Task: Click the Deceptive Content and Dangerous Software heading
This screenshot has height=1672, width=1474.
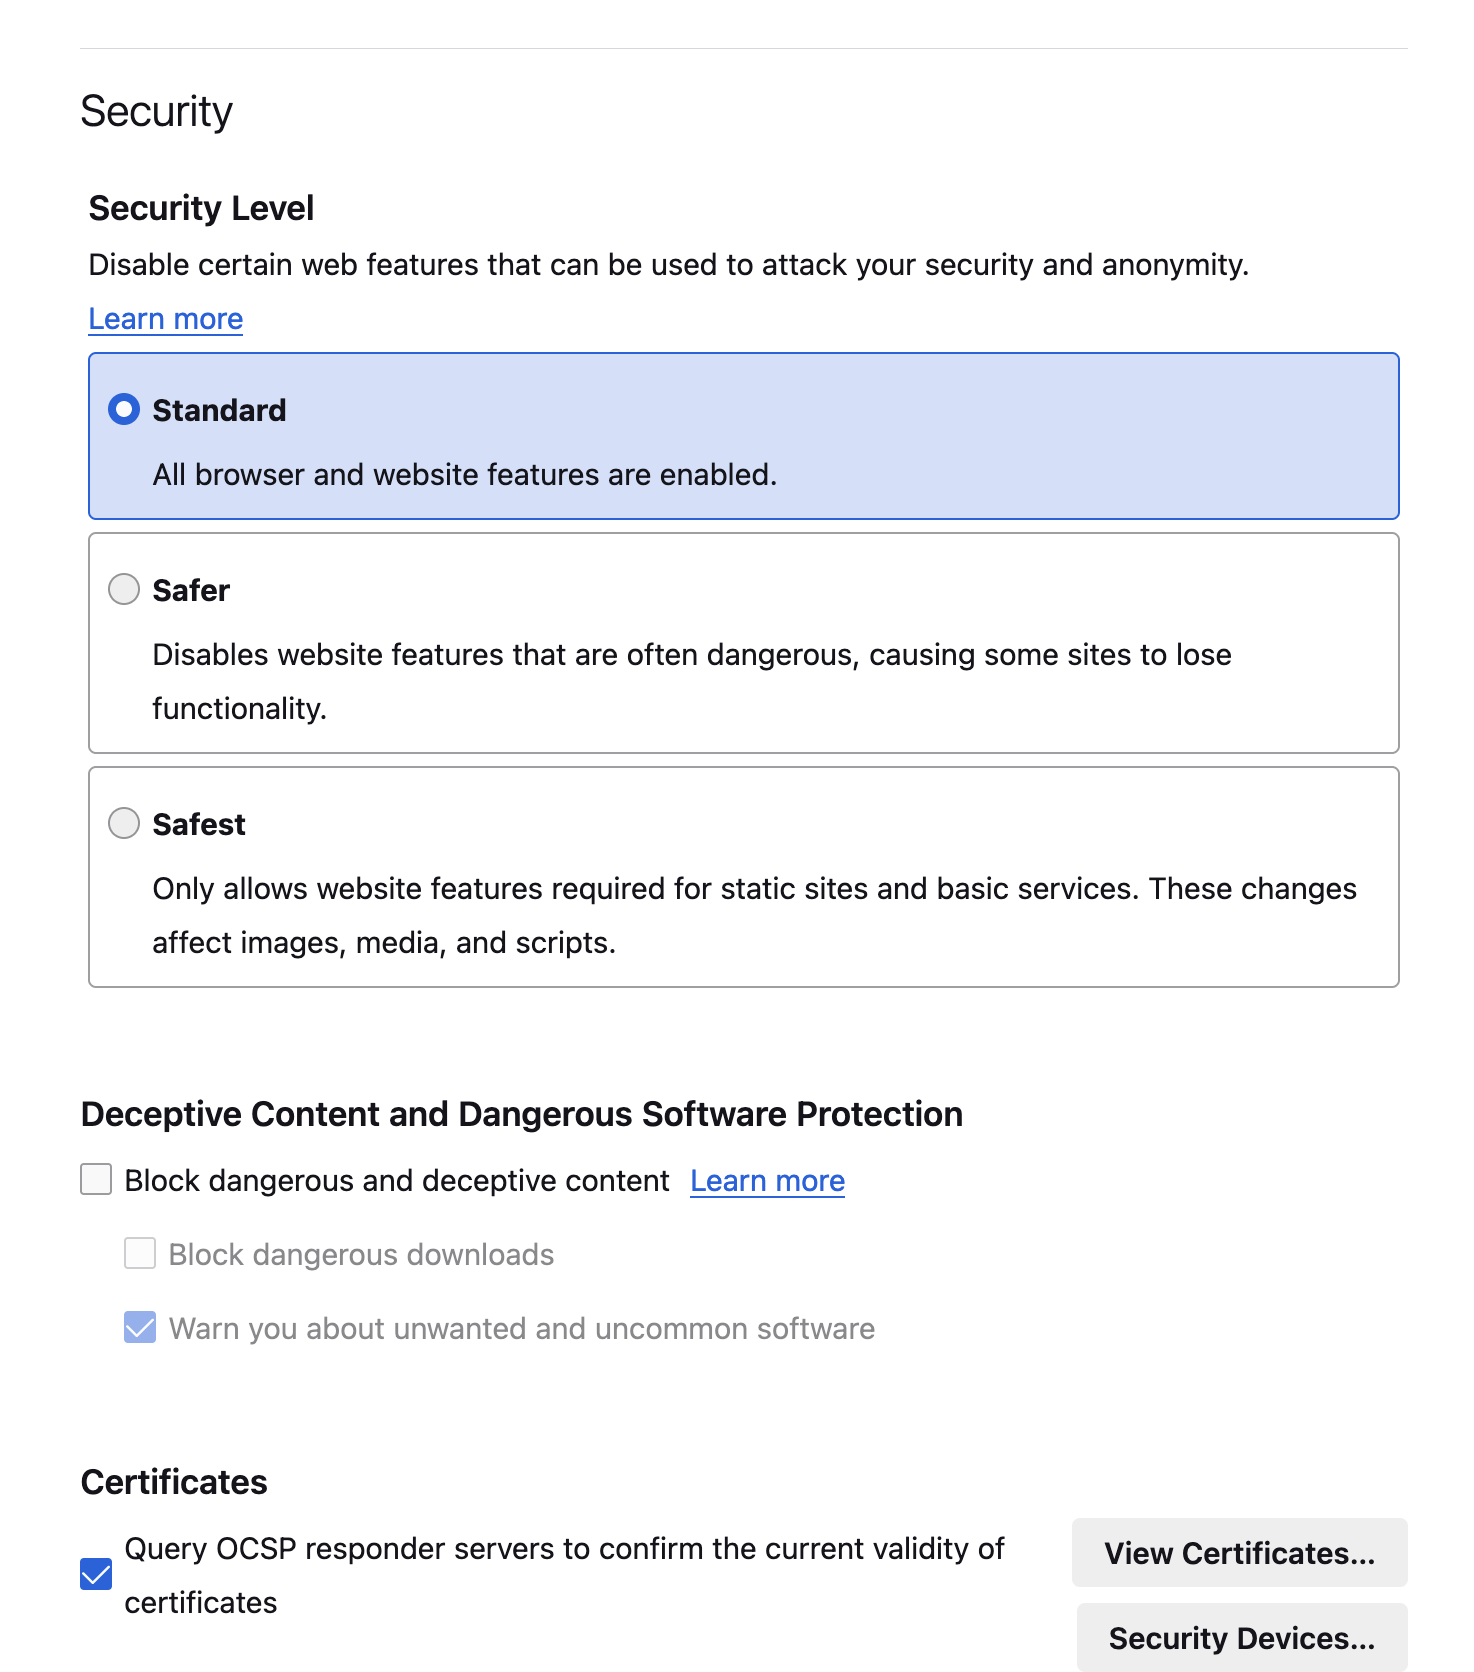Action: tap(521, 1114)
